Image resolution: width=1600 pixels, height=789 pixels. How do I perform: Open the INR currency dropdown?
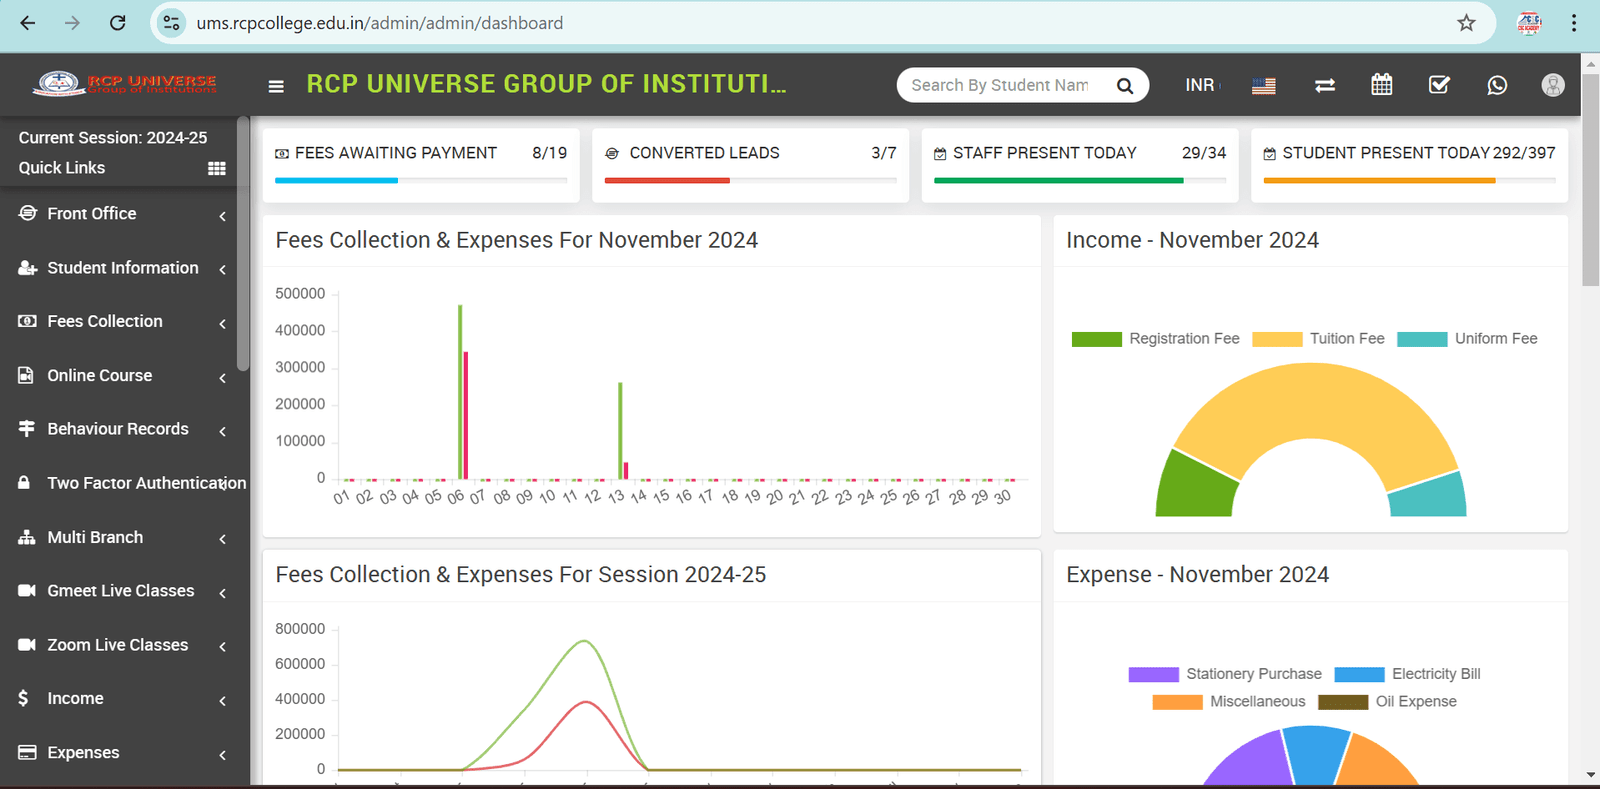(x=1201, y=86)
